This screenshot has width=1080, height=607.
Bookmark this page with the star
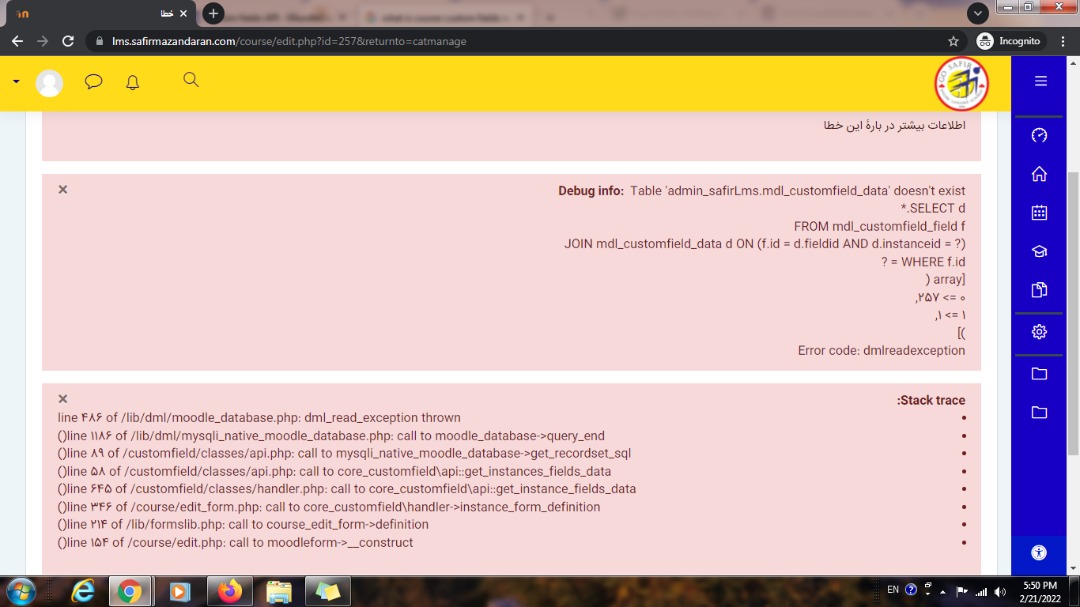pos(953,41)
